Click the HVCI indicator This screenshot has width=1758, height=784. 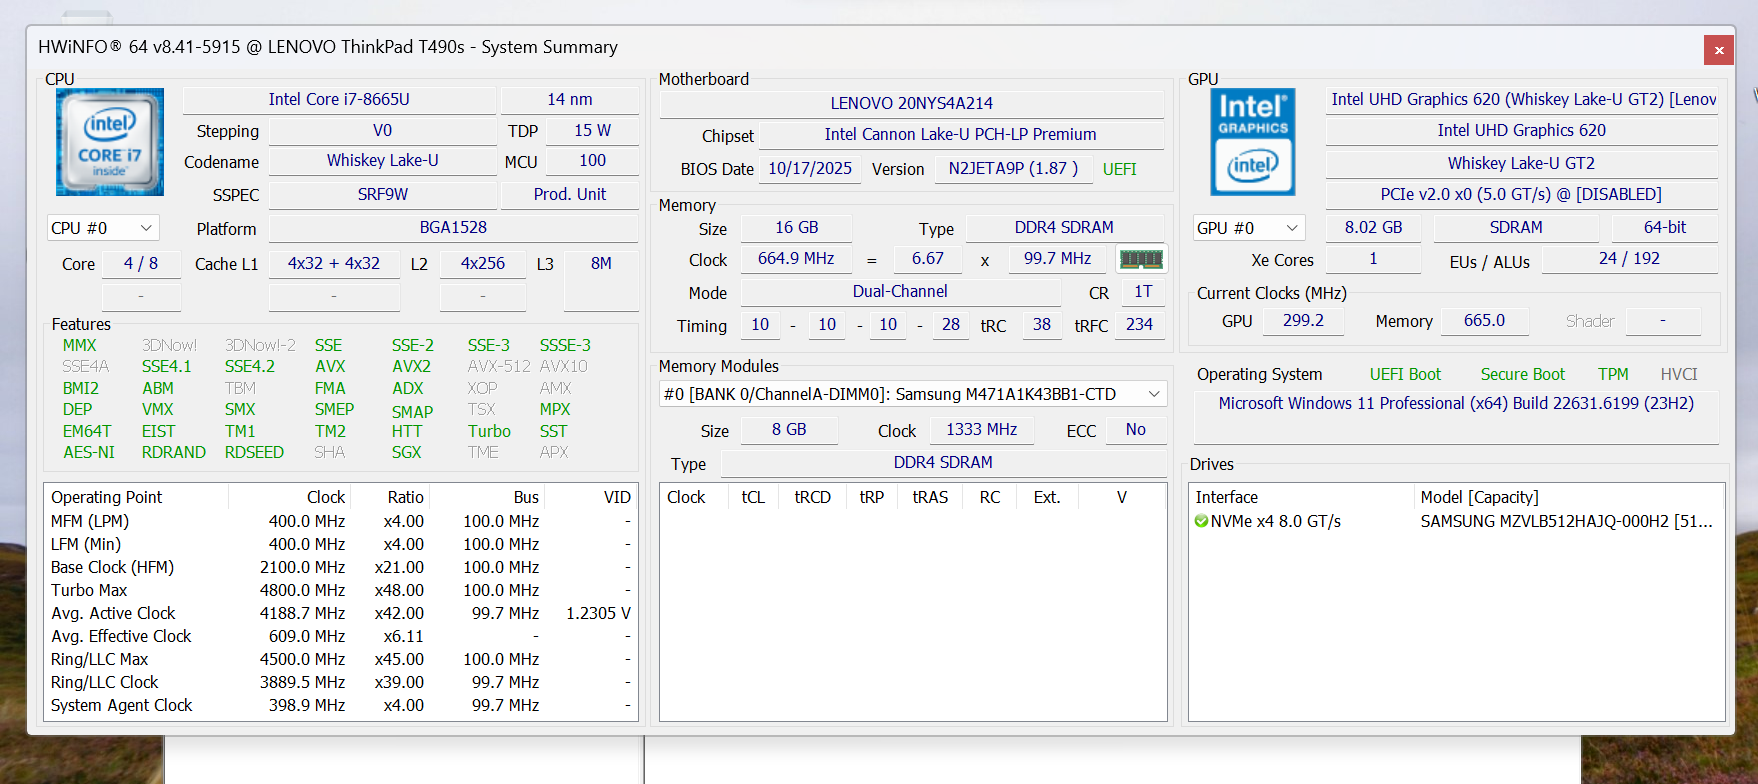click(1679, 374)
